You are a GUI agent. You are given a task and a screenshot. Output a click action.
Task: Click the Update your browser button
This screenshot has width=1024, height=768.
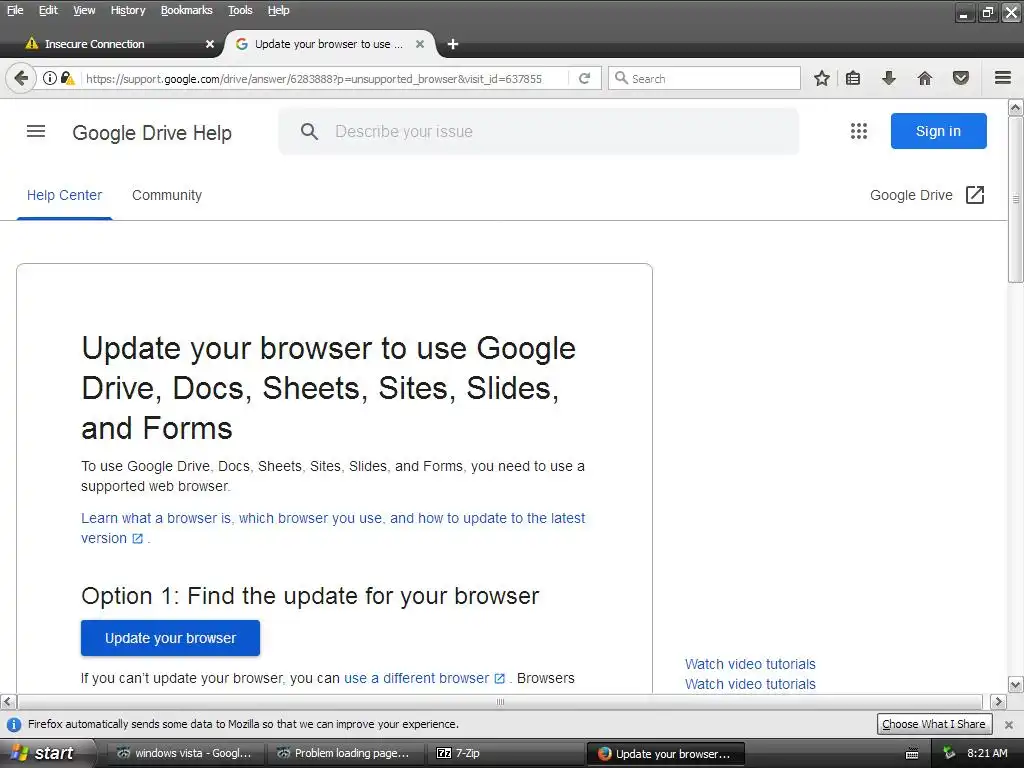point(170,638)
